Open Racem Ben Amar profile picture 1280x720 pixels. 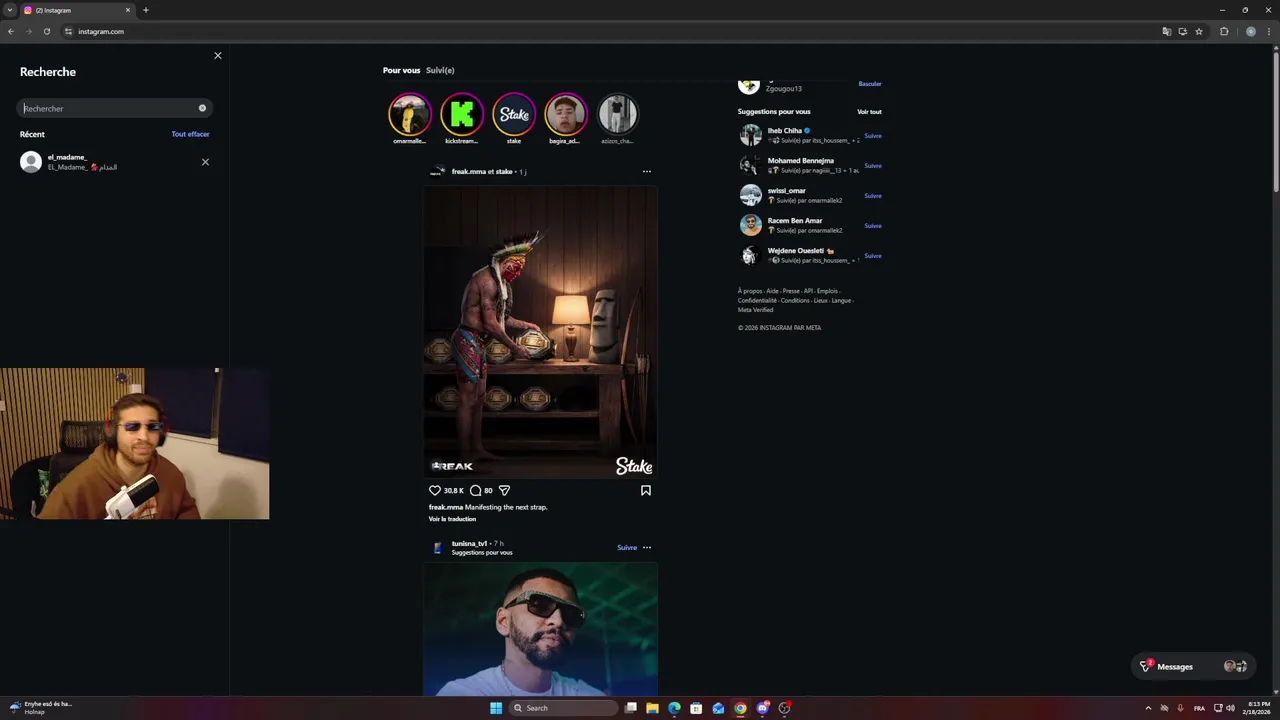750,225
